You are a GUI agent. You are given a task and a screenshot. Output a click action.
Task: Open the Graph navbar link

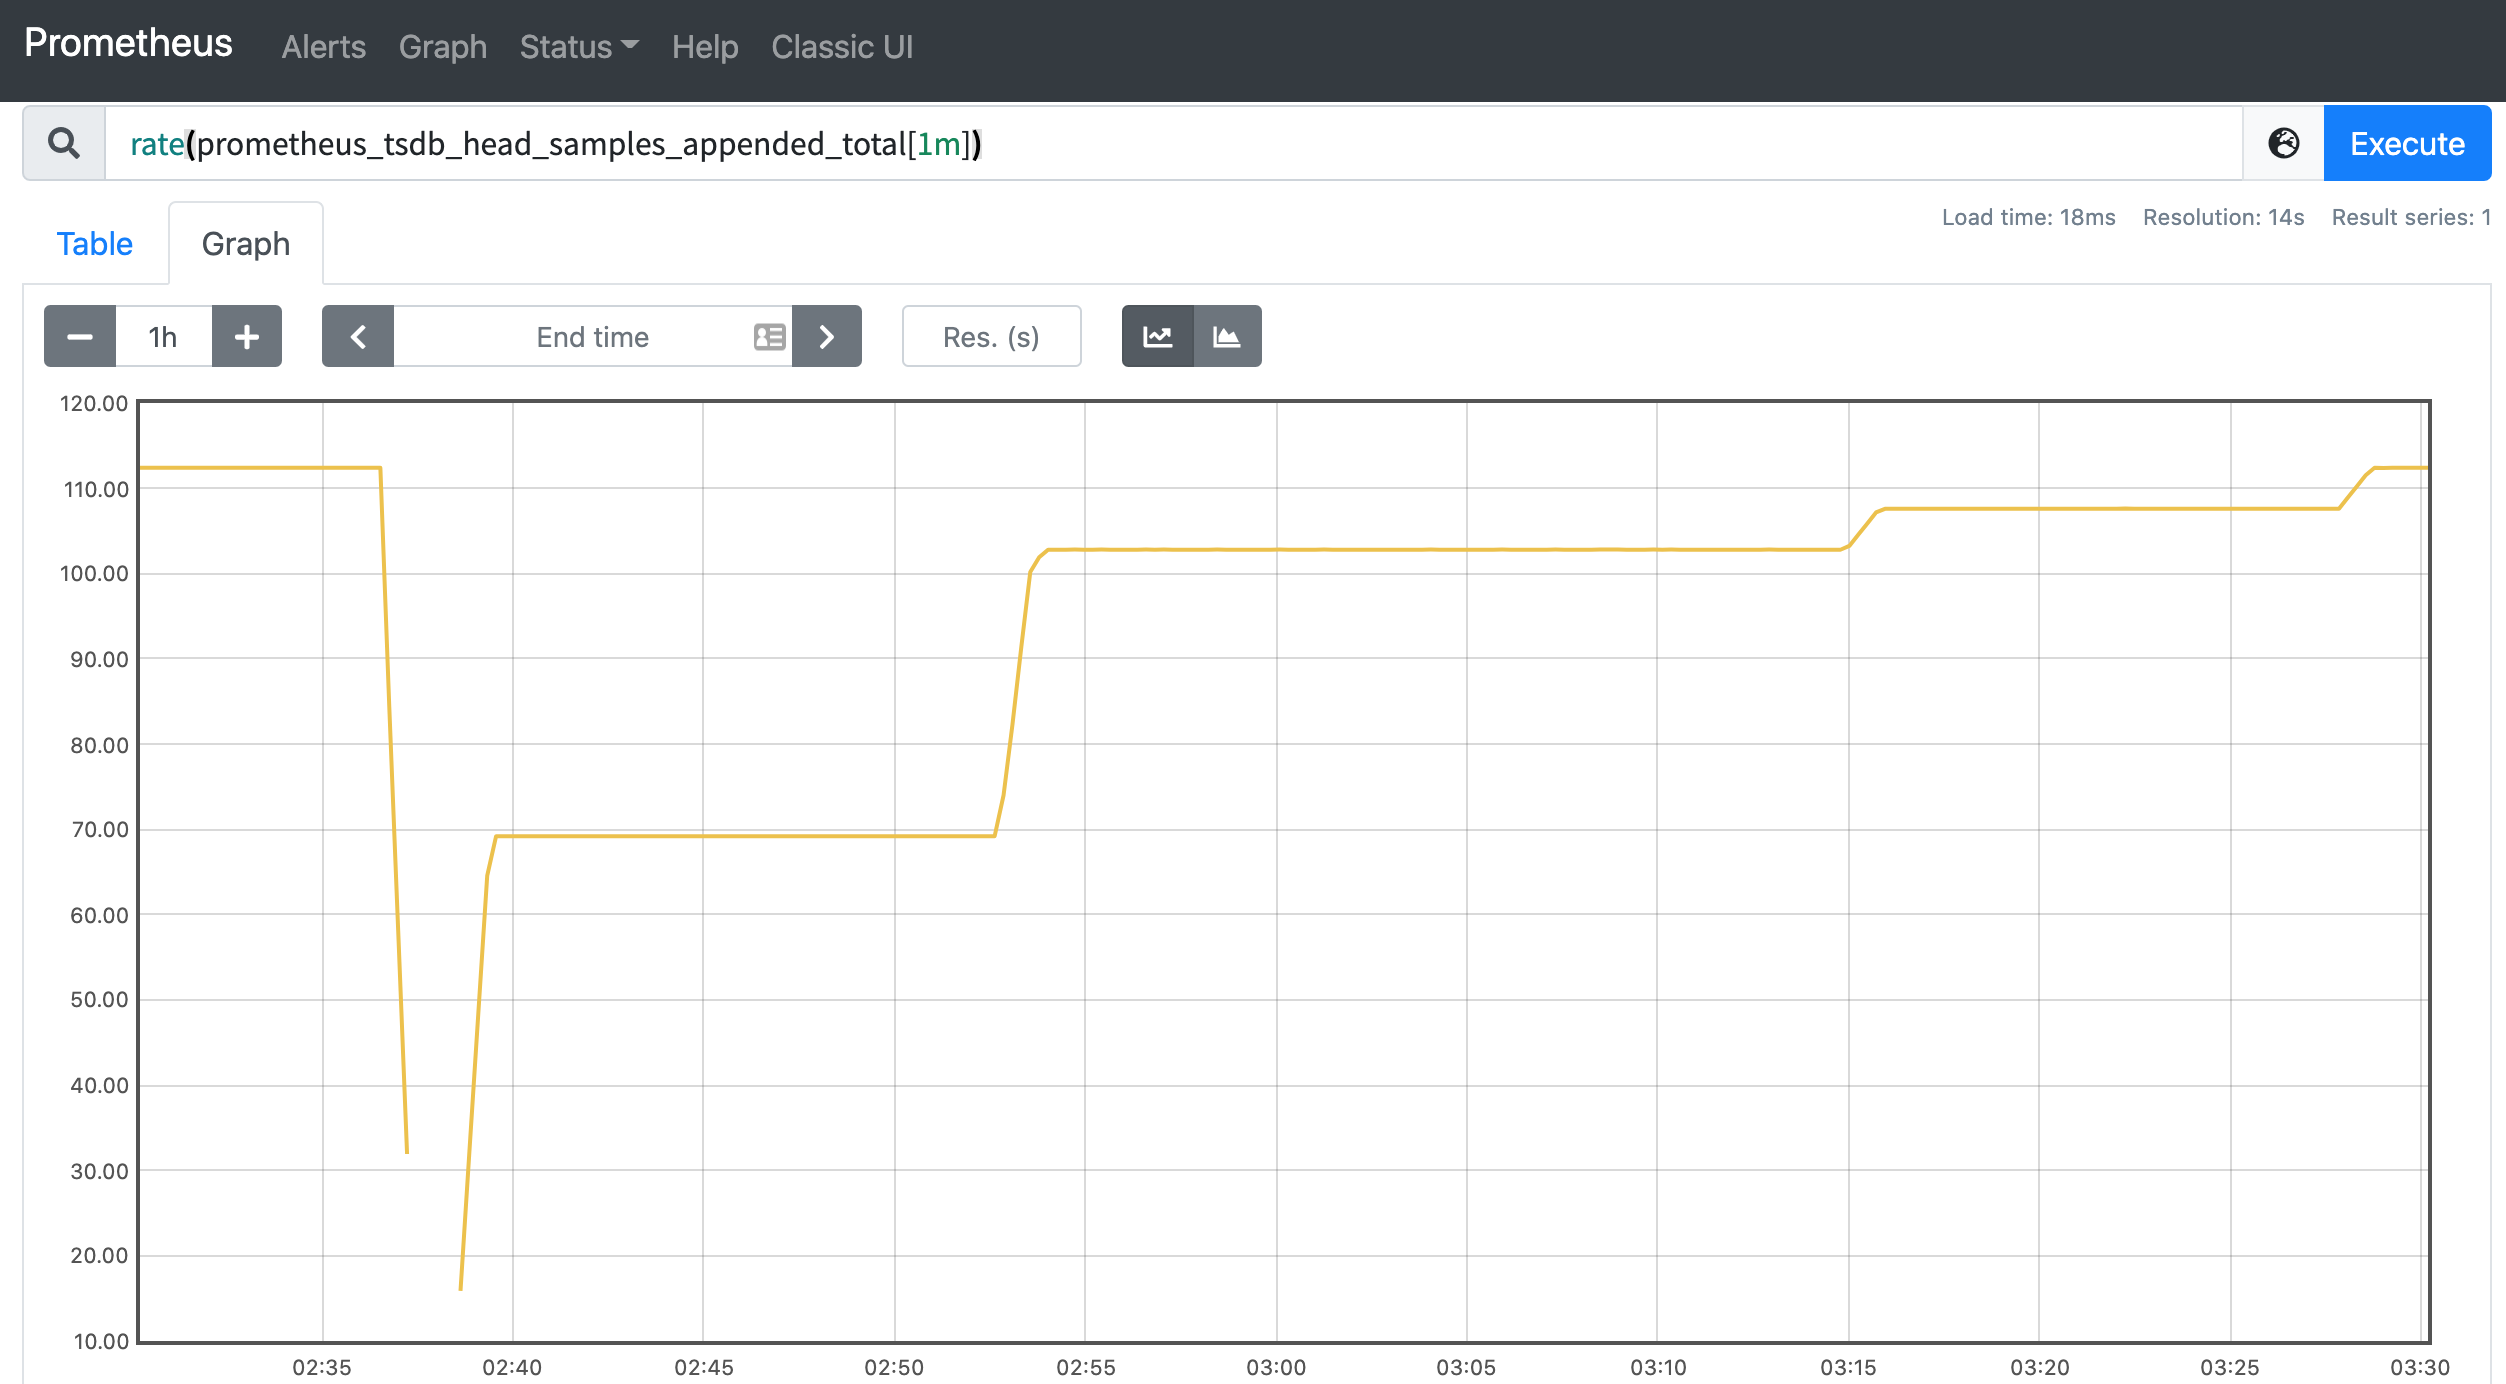tap(442, 47)
